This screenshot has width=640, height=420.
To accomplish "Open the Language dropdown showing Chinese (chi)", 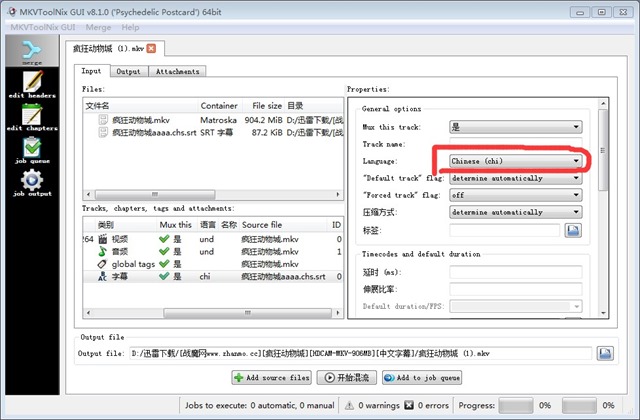I will coord(514,161).
